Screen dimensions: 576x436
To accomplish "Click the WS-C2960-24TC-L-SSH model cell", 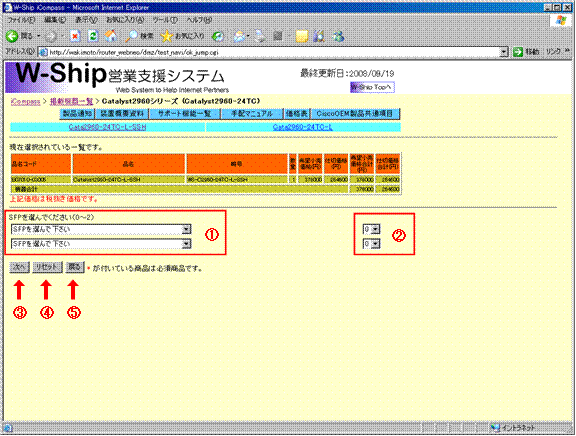I will [x=237, y=180].
